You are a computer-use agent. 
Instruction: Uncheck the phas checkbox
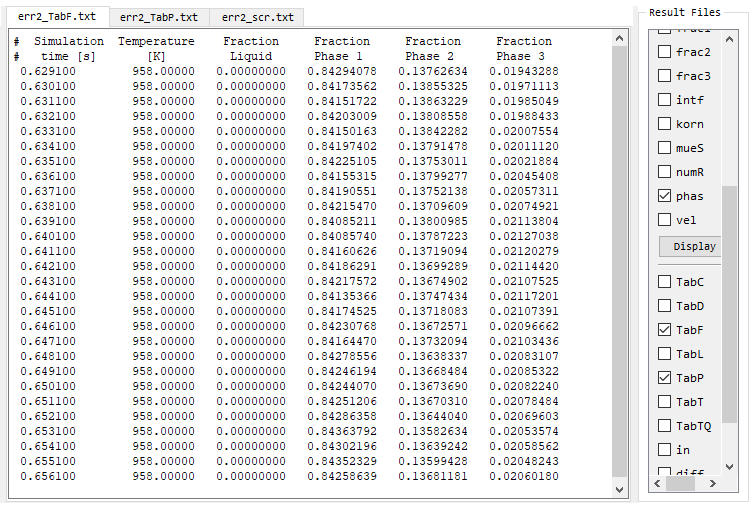coord(664,196)
